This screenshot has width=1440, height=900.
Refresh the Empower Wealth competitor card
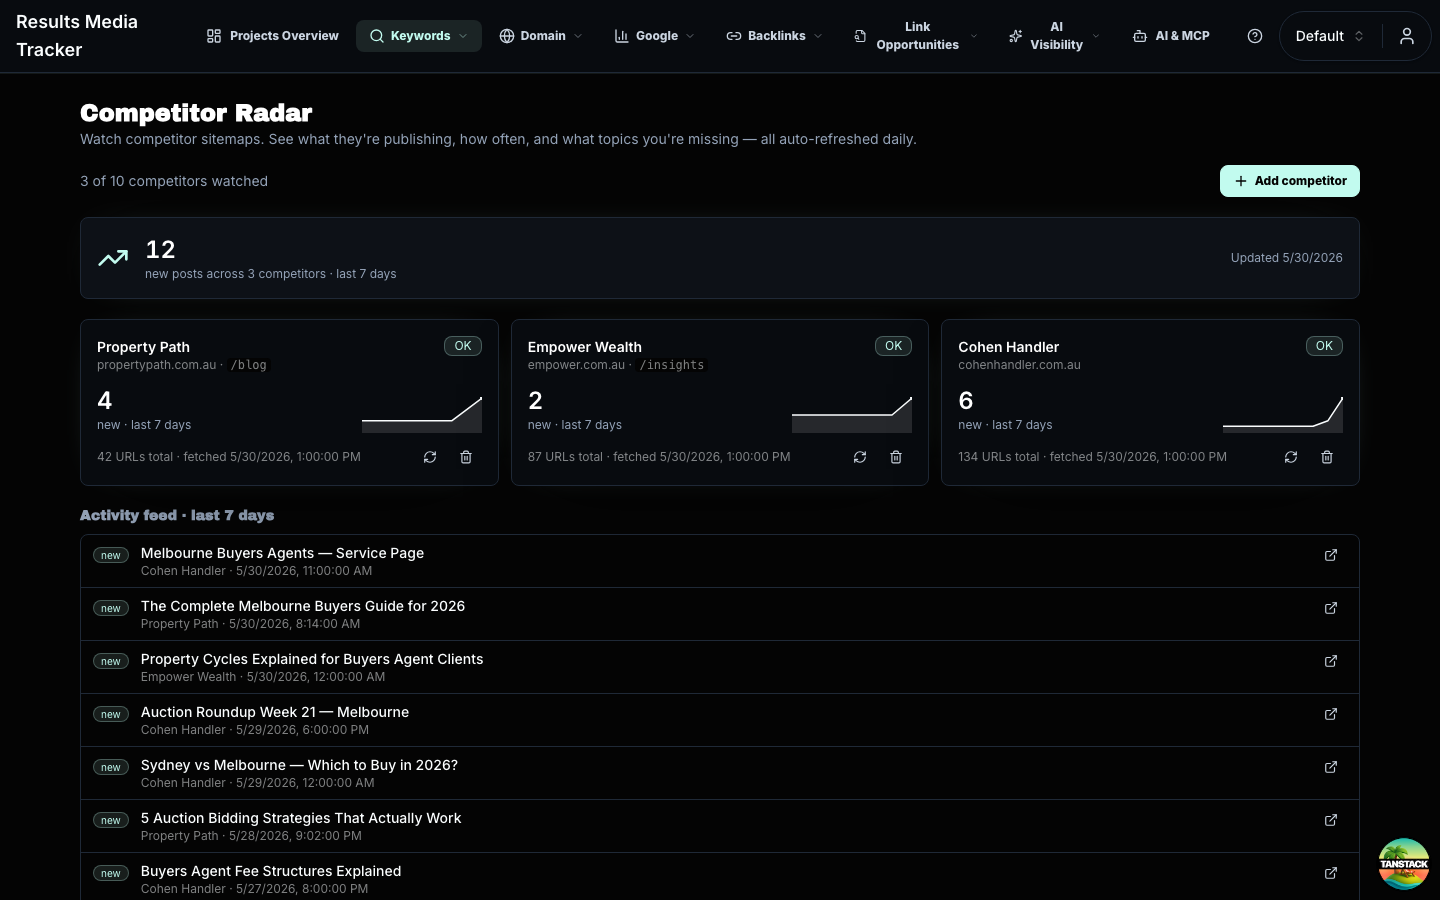pos(860,457)
